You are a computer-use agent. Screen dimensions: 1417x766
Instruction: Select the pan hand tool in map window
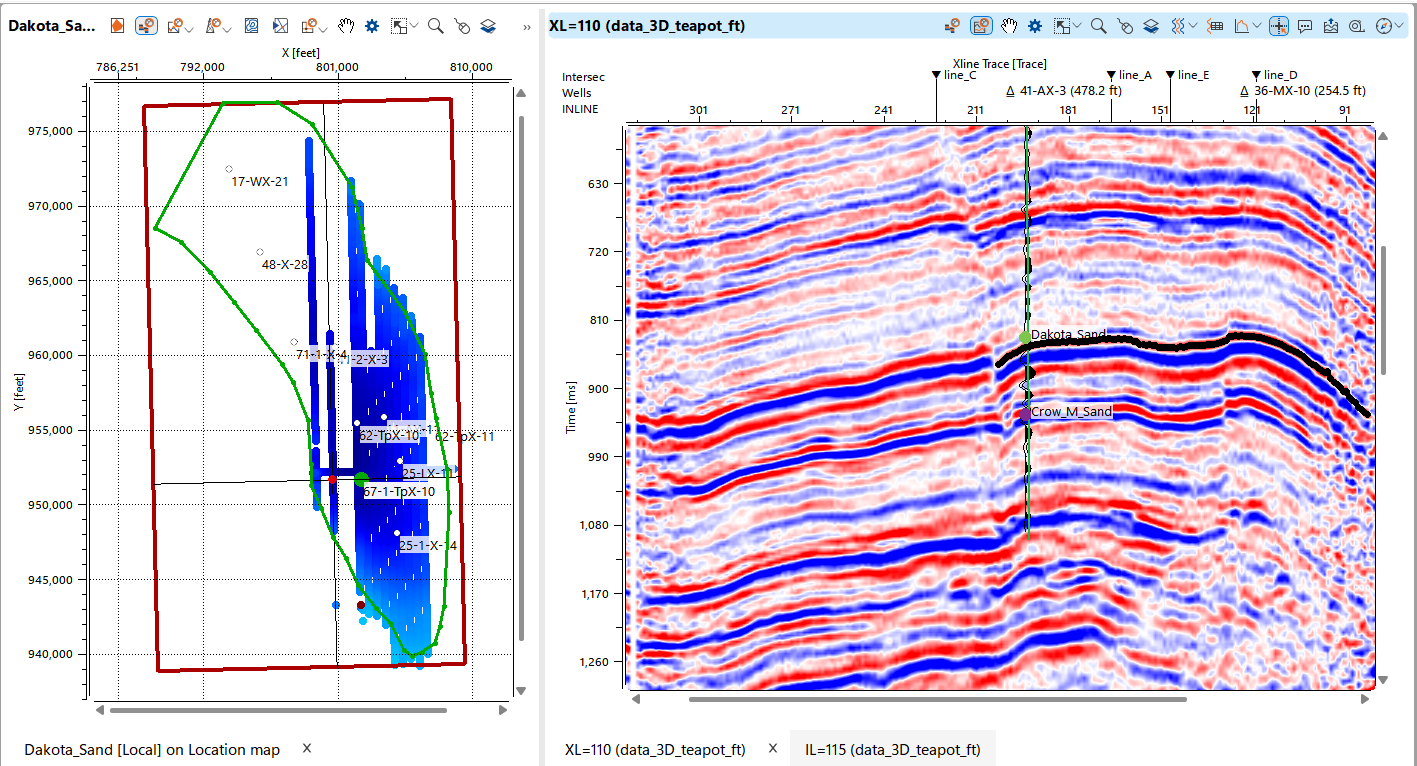(347, 26)
